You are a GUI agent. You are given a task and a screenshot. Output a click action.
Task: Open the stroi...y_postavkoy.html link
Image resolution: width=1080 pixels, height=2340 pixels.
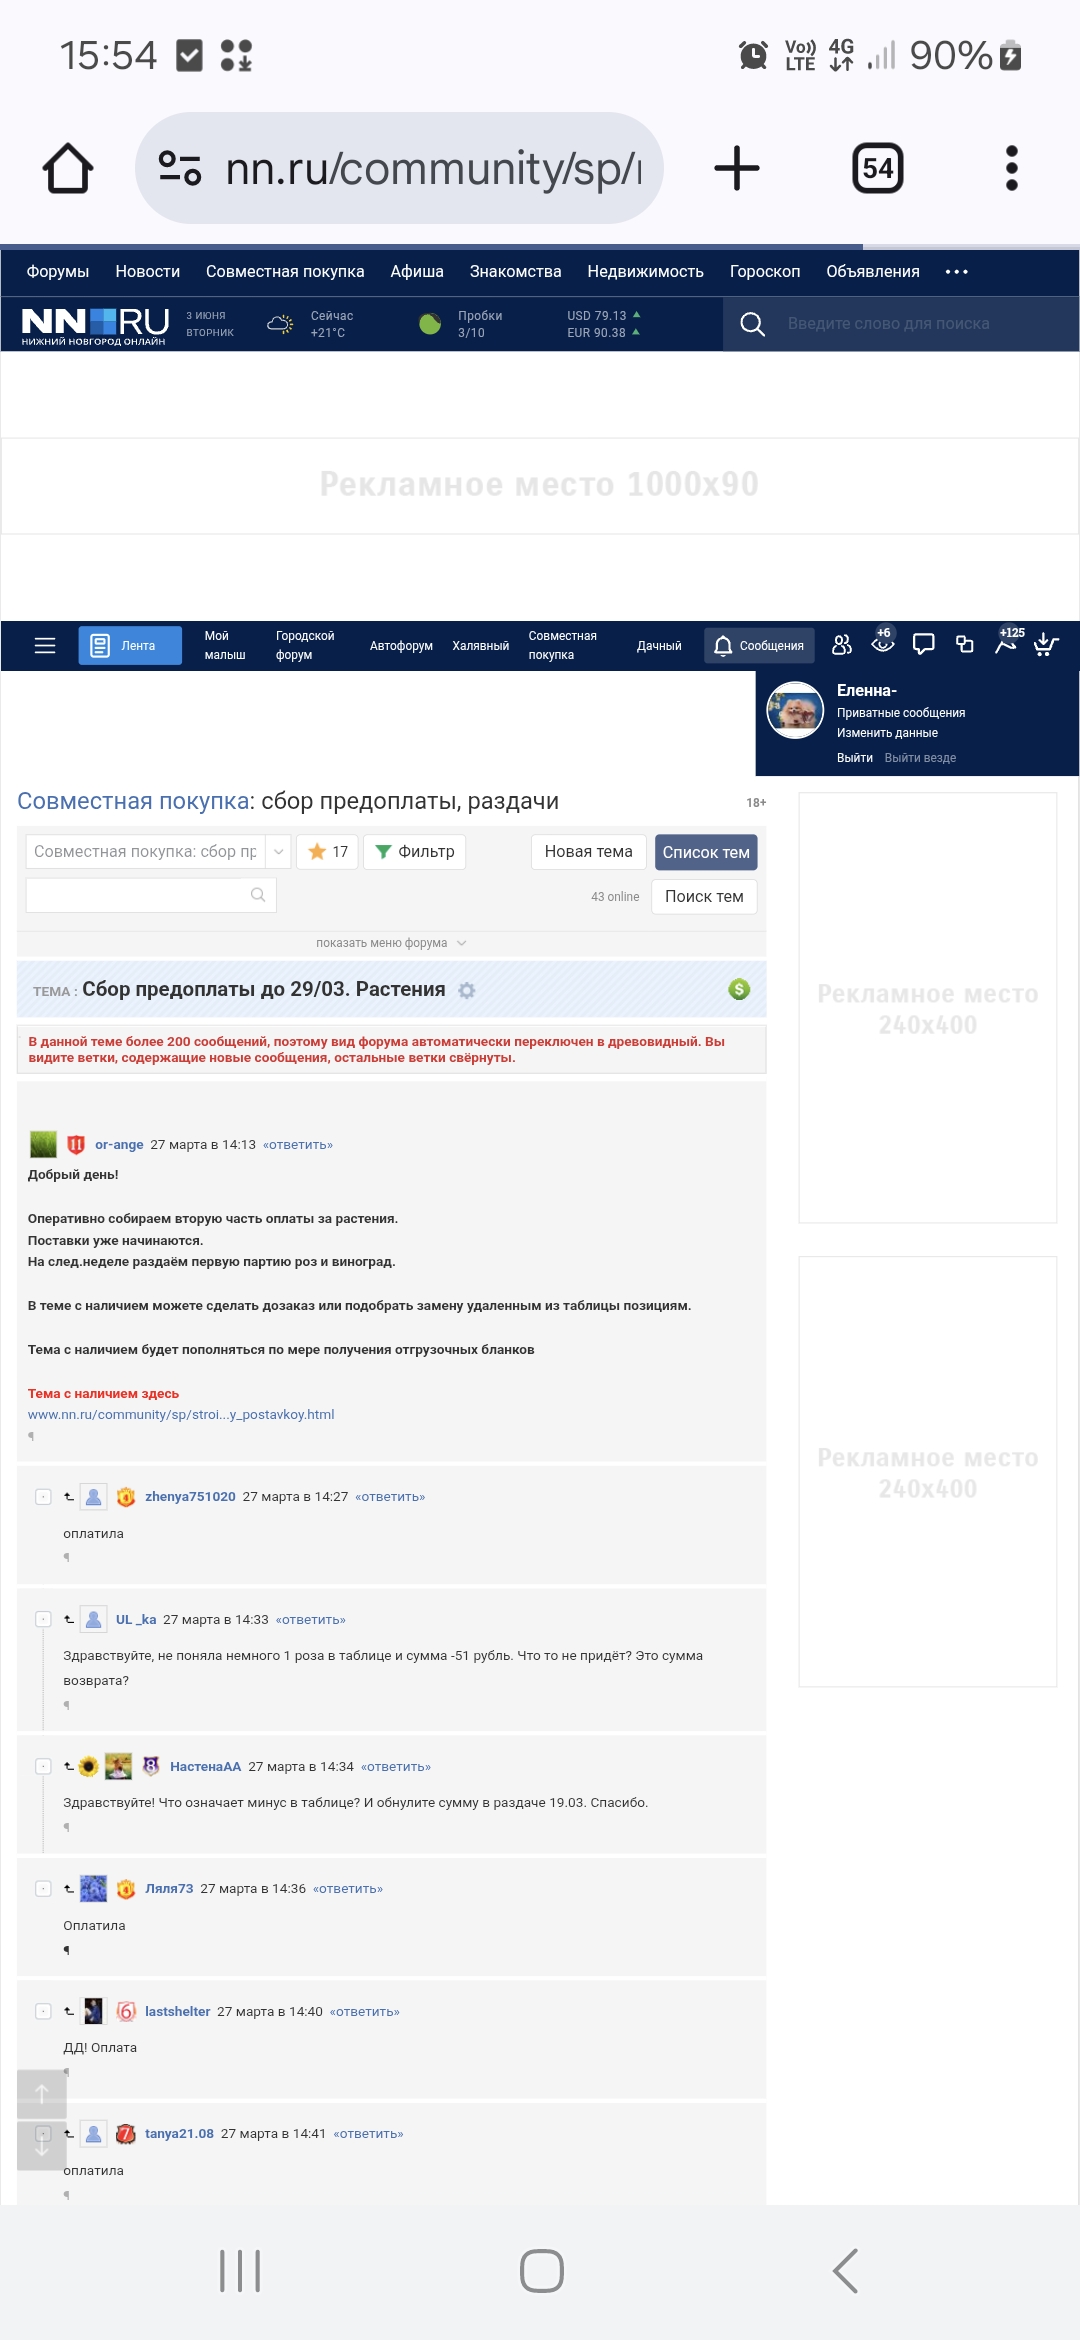click(181, 1415)
